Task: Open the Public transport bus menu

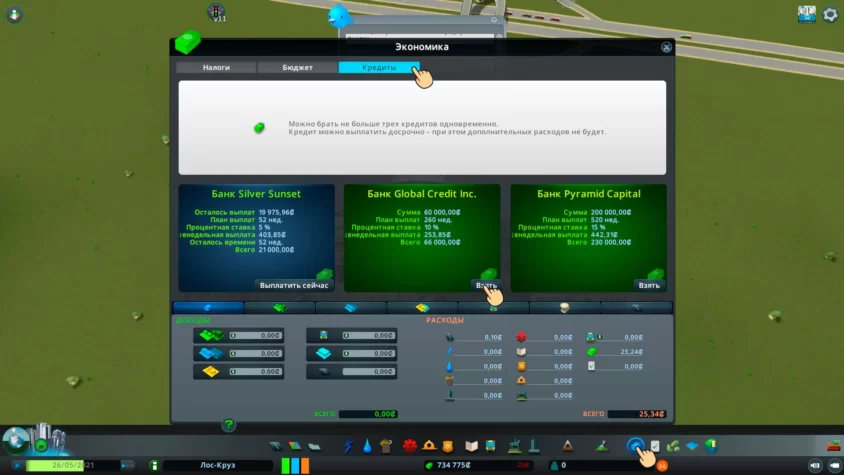Action: coord(490,446)
